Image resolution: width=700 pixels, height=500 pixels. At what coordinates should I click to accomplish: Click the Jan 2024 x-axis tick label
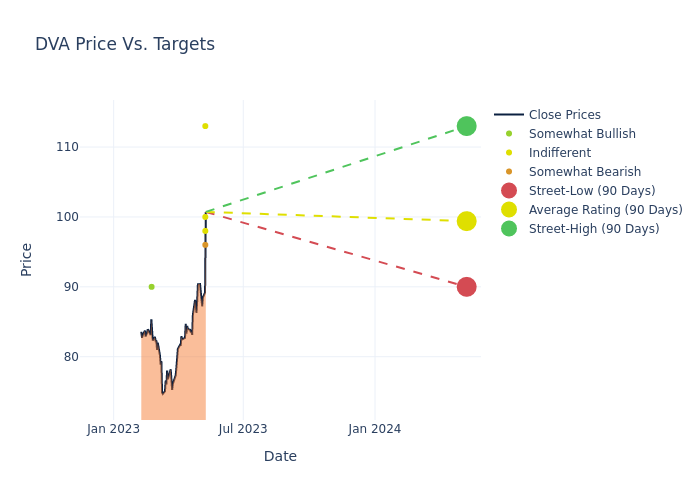click(375, 429)
